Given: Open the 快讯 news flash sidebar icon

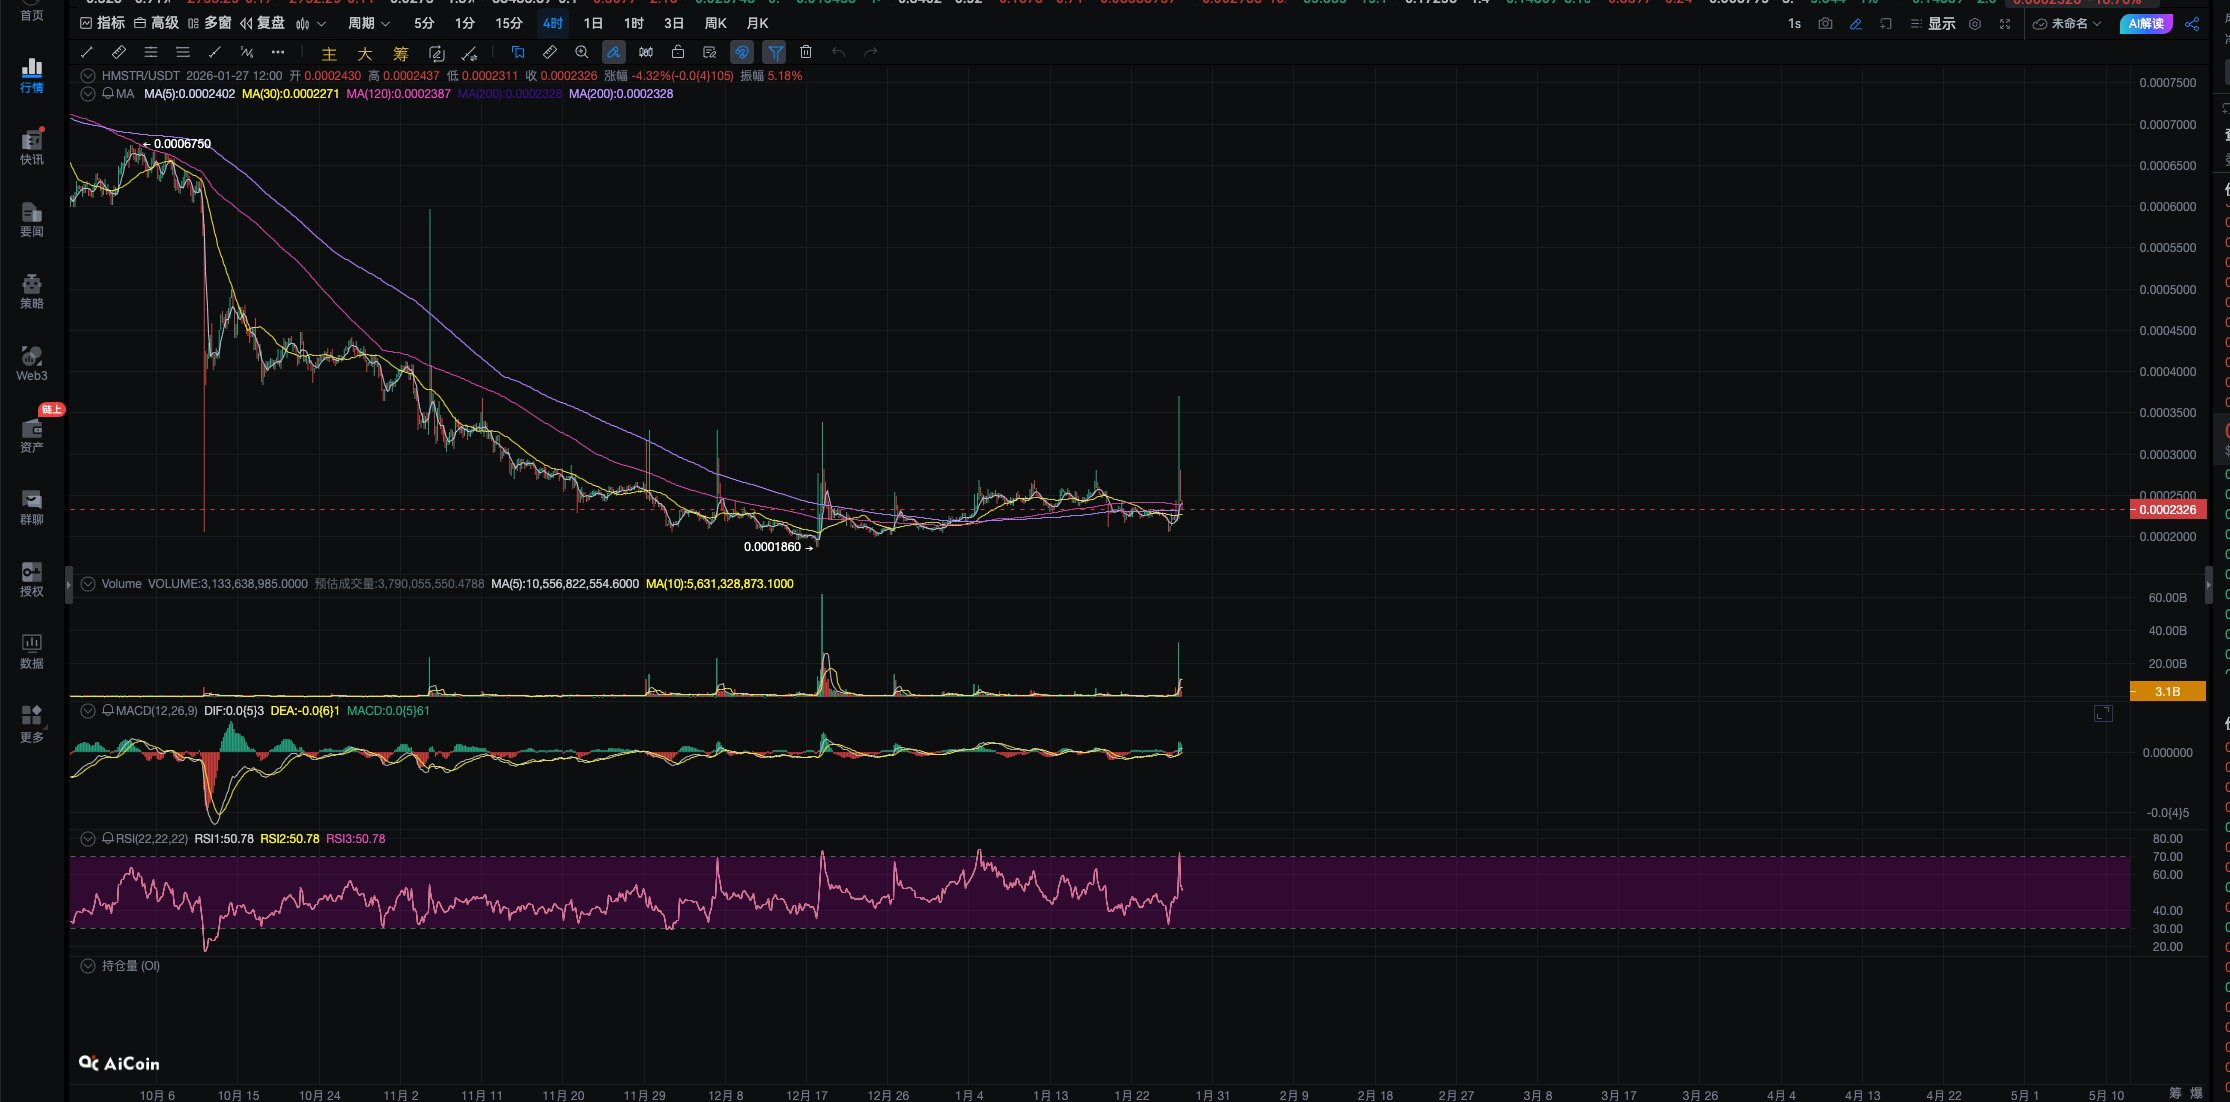Looking at the screenshot, I should click(x=31, y=146).
